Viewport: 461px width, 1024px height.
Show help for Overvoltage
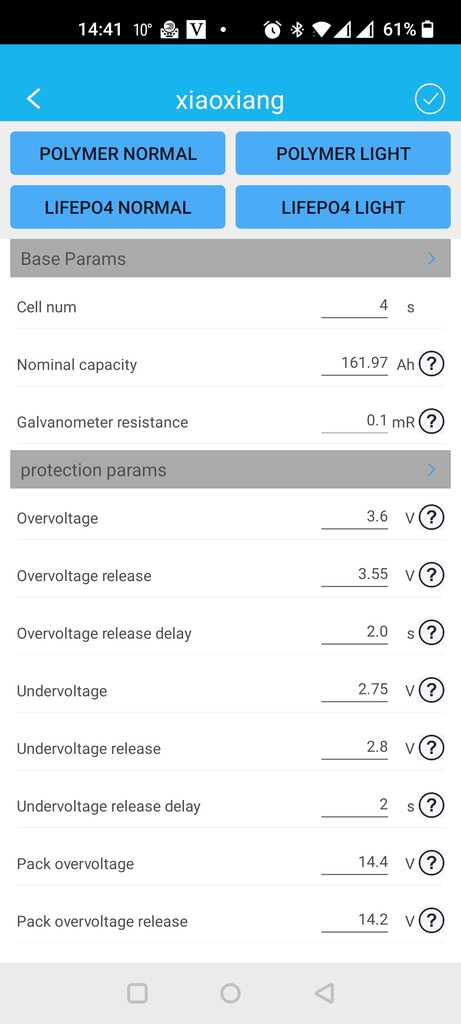(431, 517)
